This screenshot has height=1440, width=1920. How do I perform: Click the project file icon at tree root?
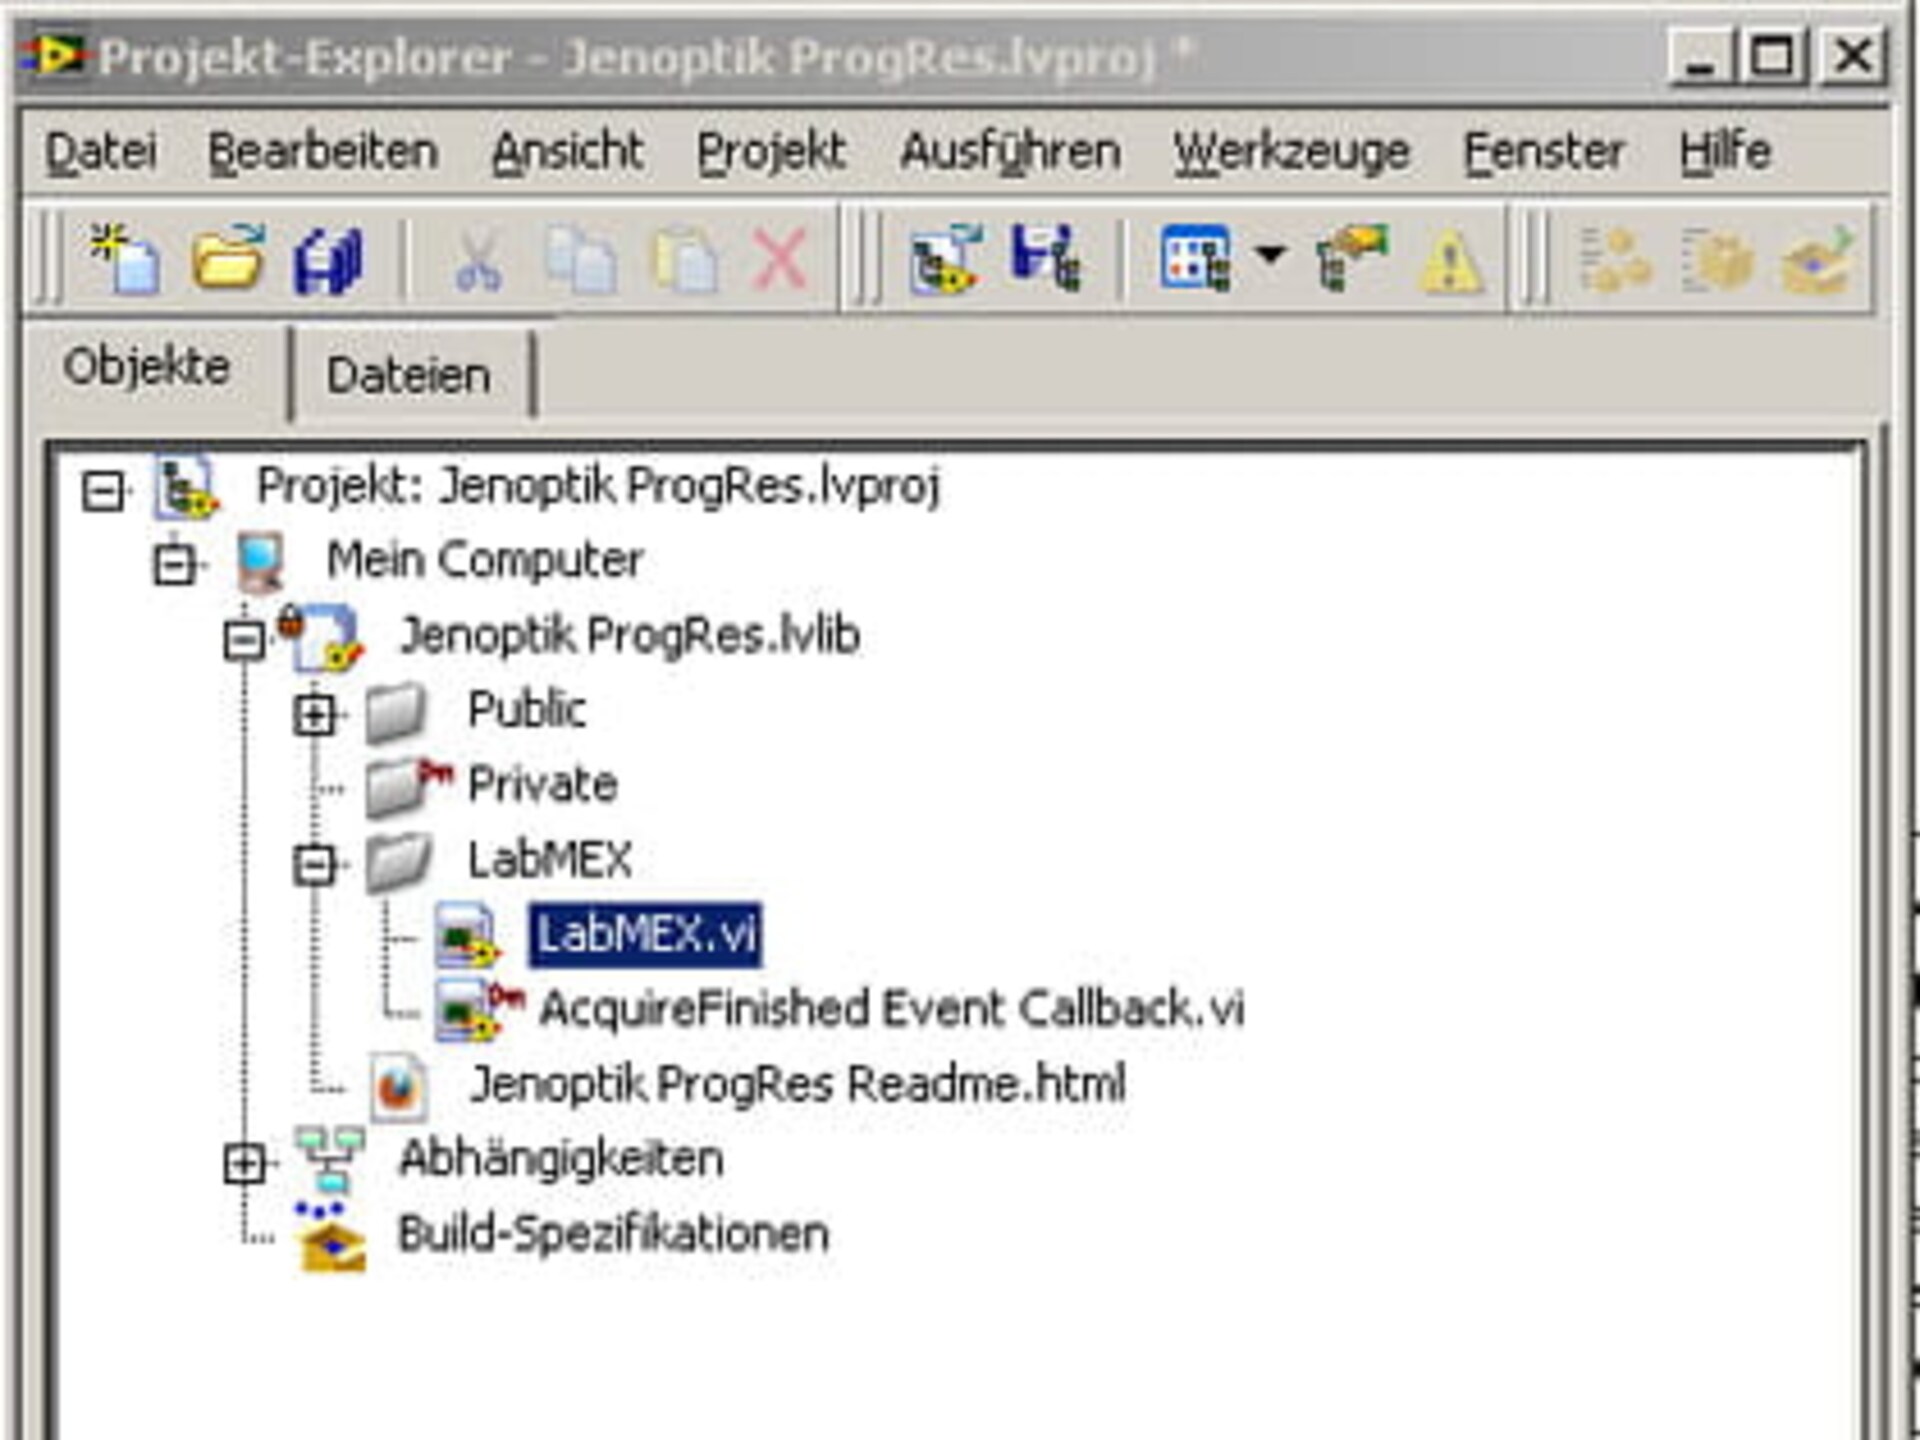point(185,487)
